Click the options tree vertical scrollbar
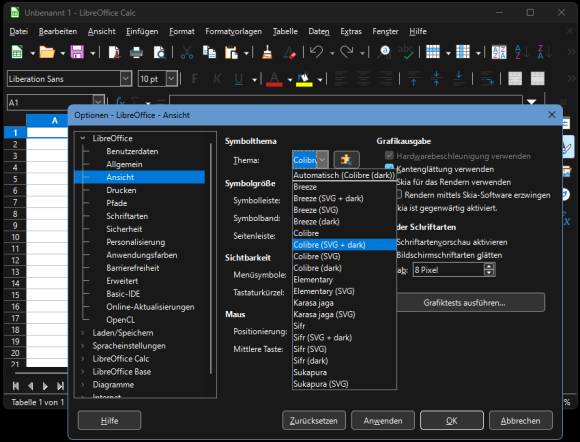 211,258
